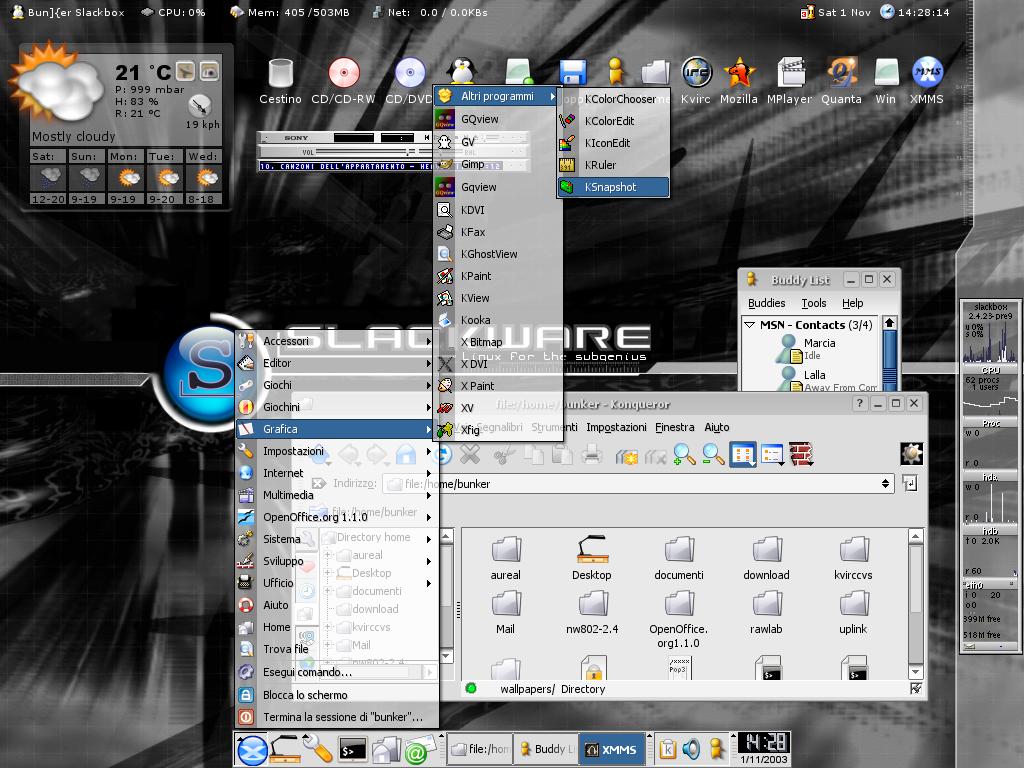This screenshot has width=1024, height=768.
Task: Click the Konqueror file view scrollbar down arrow
Action: coord(916,671)
